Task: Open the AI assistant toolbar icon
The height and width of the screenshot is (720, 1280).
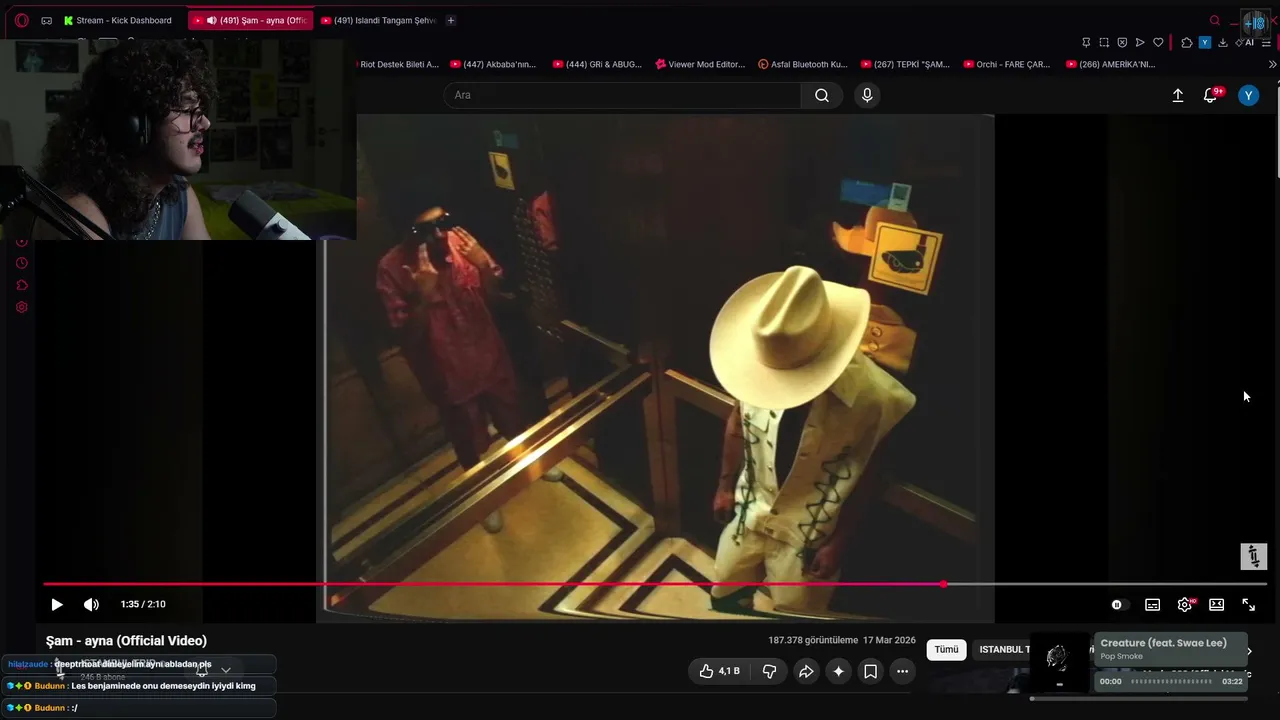Action: [x=1245, y=42]
